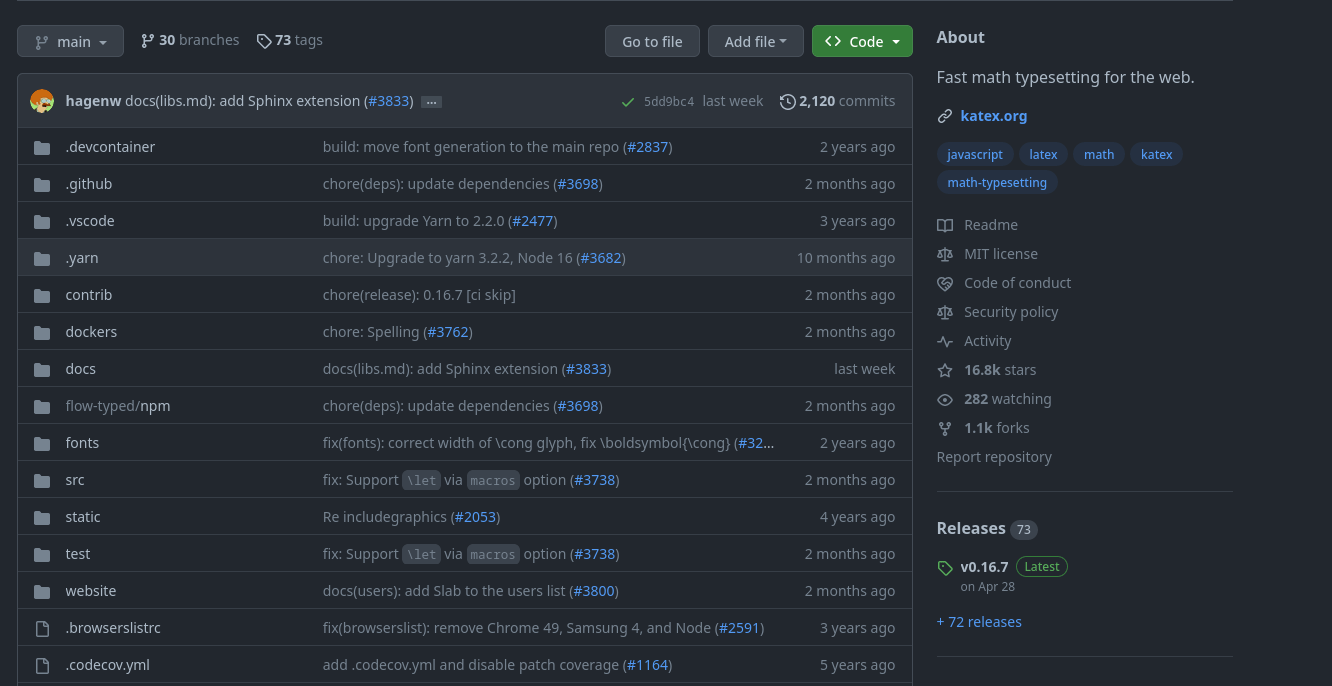Click dockers folder icon
This screenshot has width=1332, height=686.
tap(42, 332)
